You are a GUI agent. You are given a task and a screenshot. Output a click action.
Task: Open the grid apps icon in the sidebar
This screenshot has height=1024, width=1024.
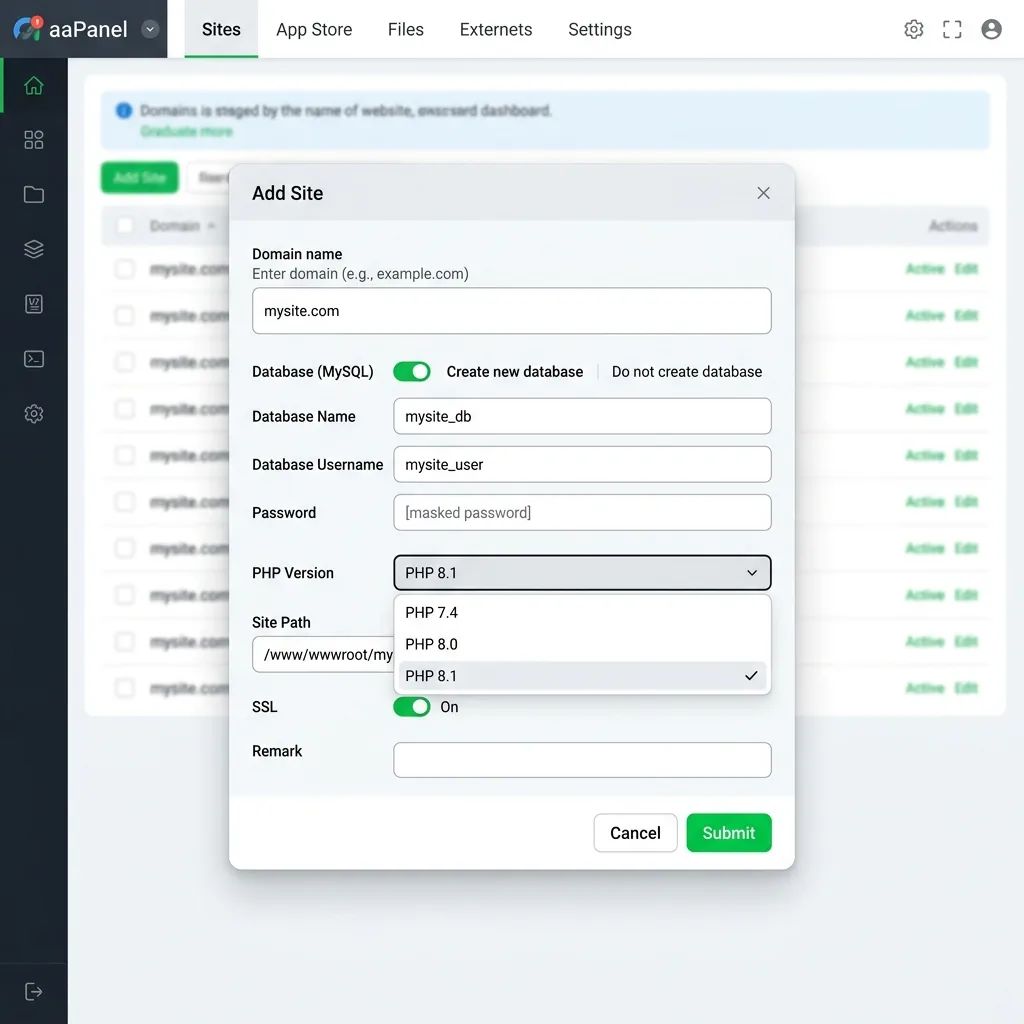33,140
